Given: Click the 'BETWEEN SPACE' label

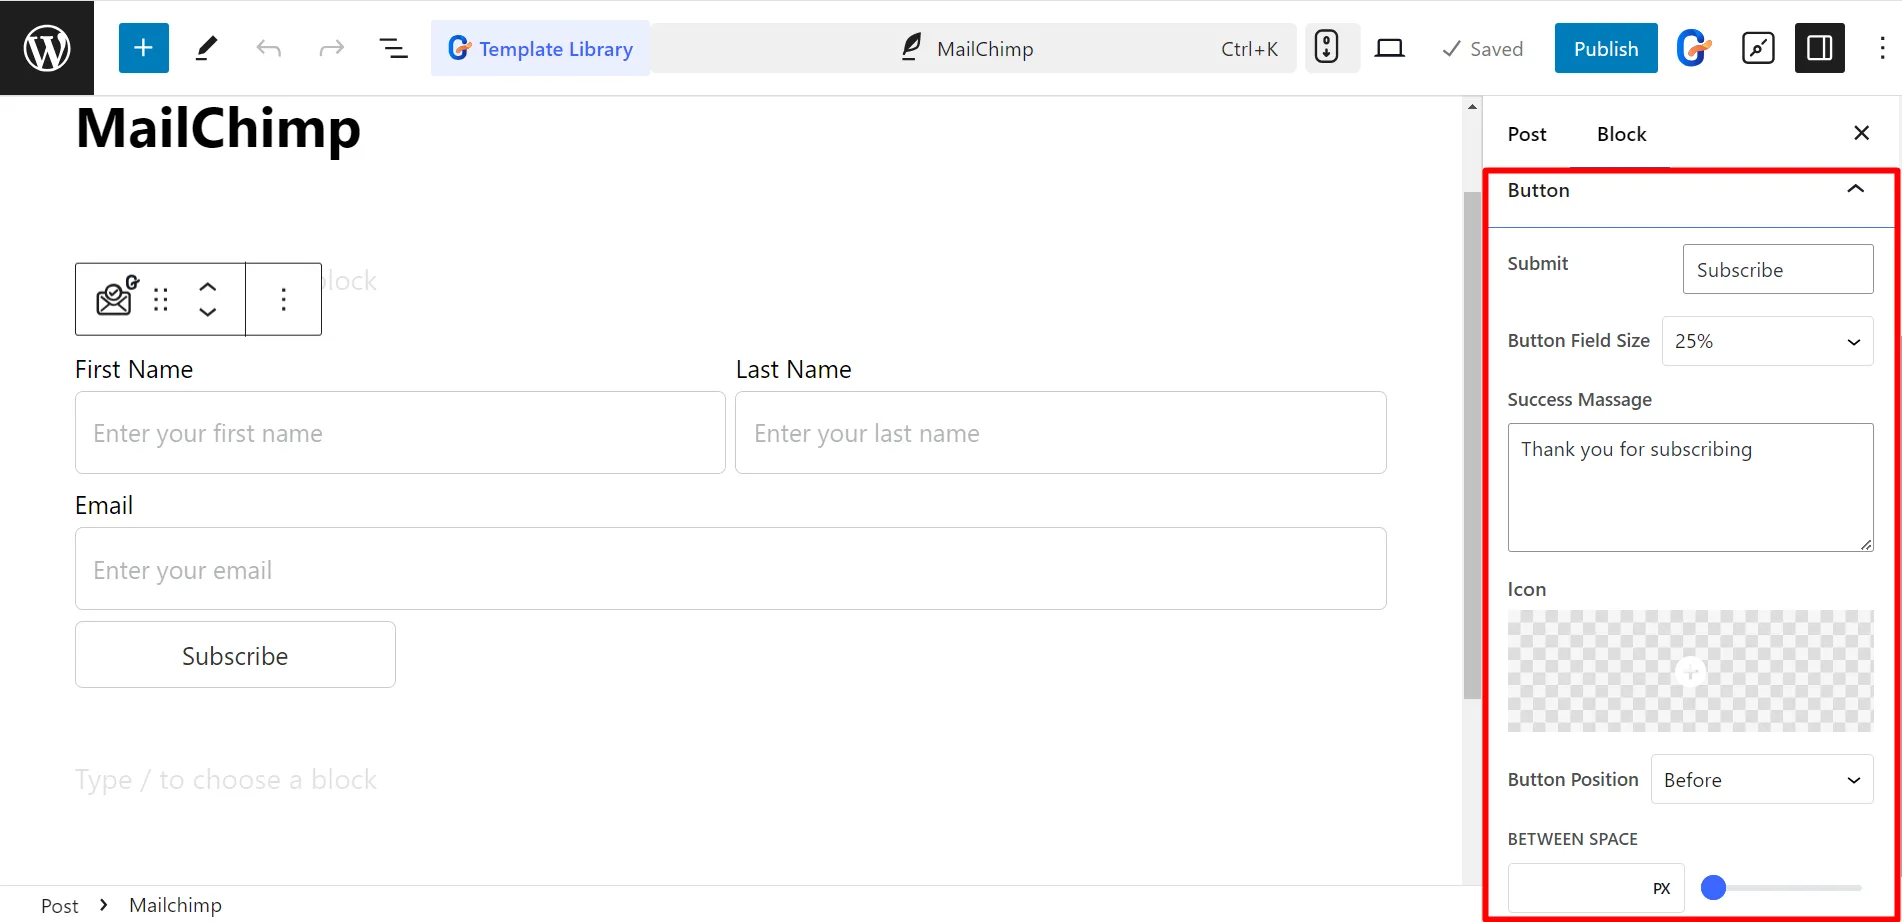Looking at the screenshot, I should 1572,839.
